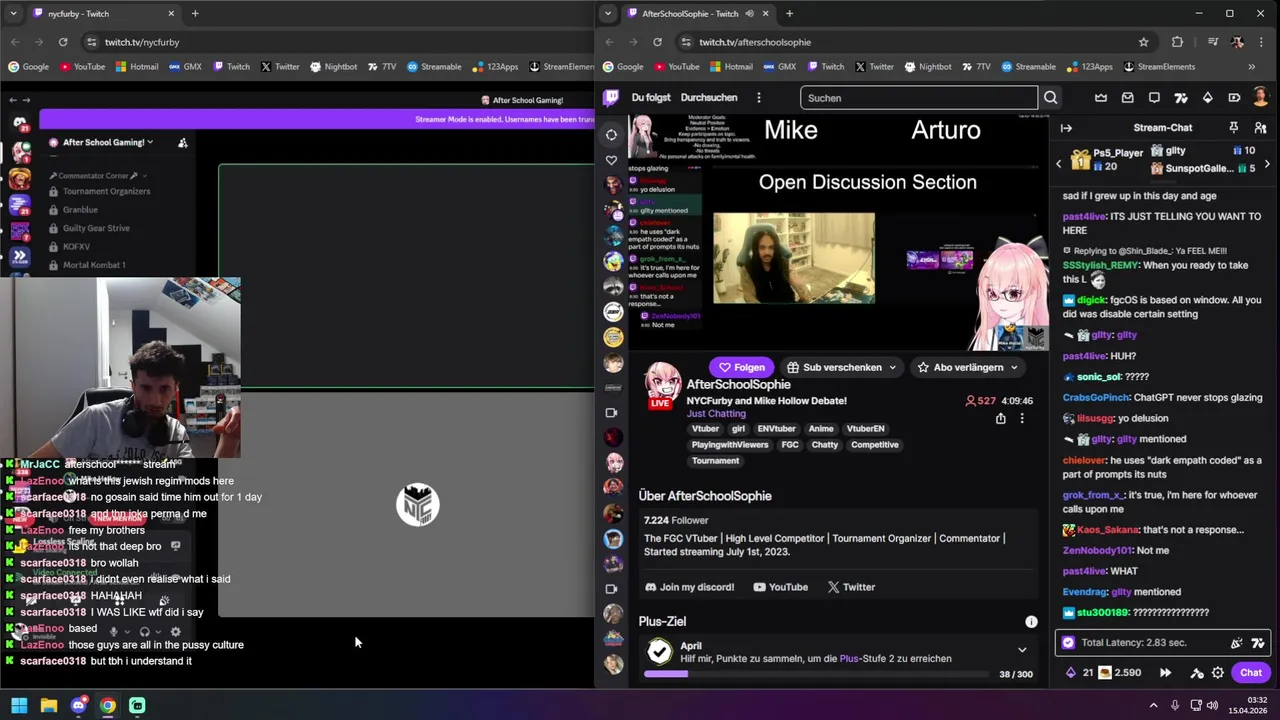Image resolution: width=1280 pixels, height=720 pixels.
Task: Open Plus-Ziel info icon
Action: point(1031,621)
